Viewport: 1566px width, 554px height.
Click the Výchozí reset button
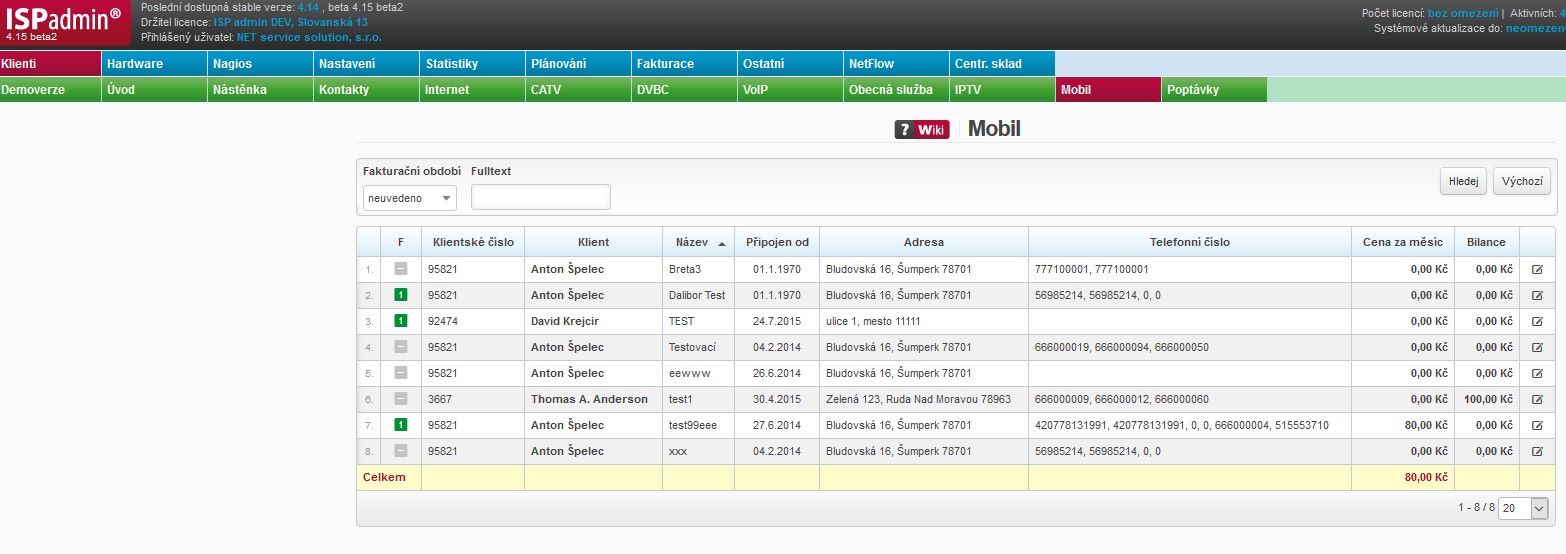(x=1522, y=182)
